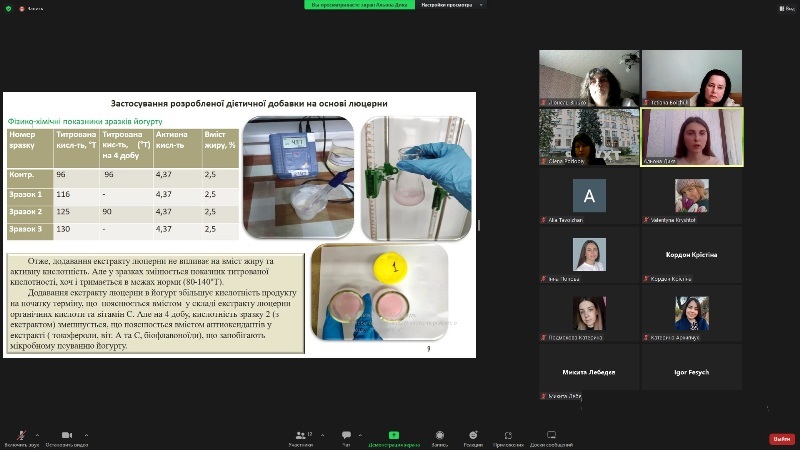Click the 'Фізико-хімічні показники зразків йогурту' heading
800x450 pixels.
coord(85,121)
